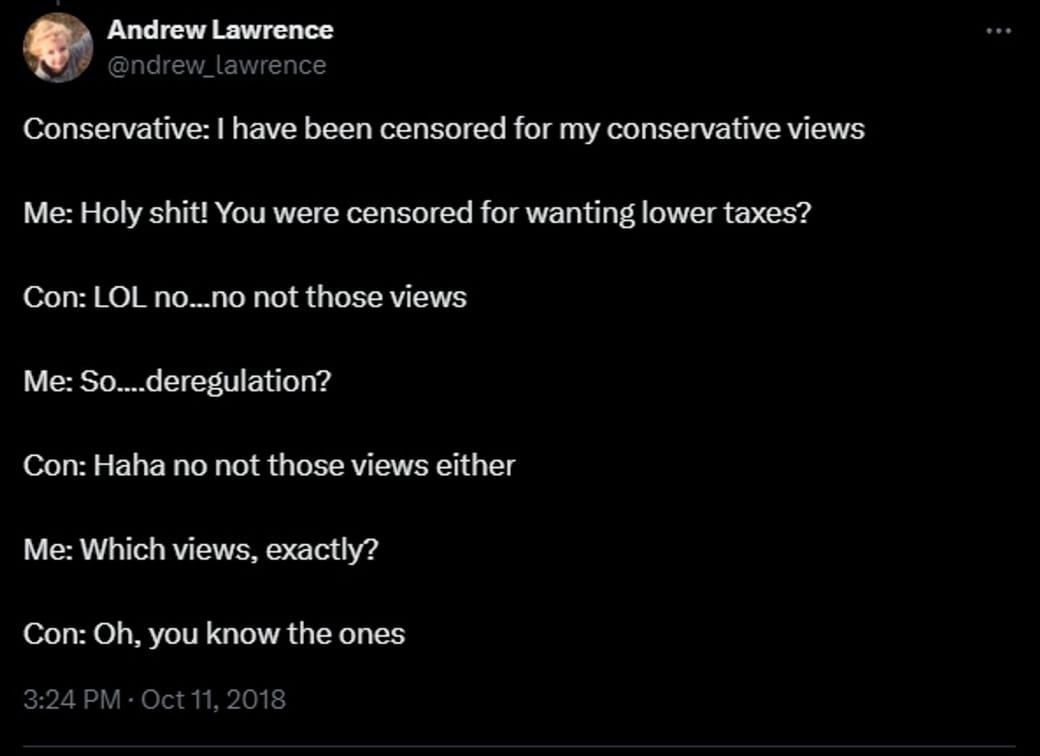Click the 'LOL no...no not those views' line

[245, 297]
